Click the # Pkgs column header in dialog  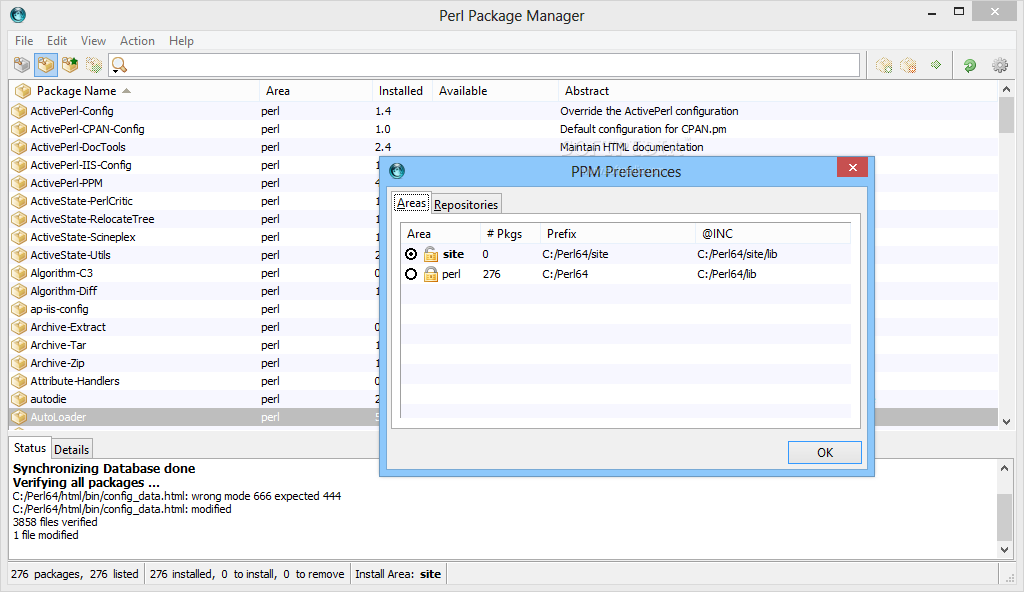(x=510, y=233)
